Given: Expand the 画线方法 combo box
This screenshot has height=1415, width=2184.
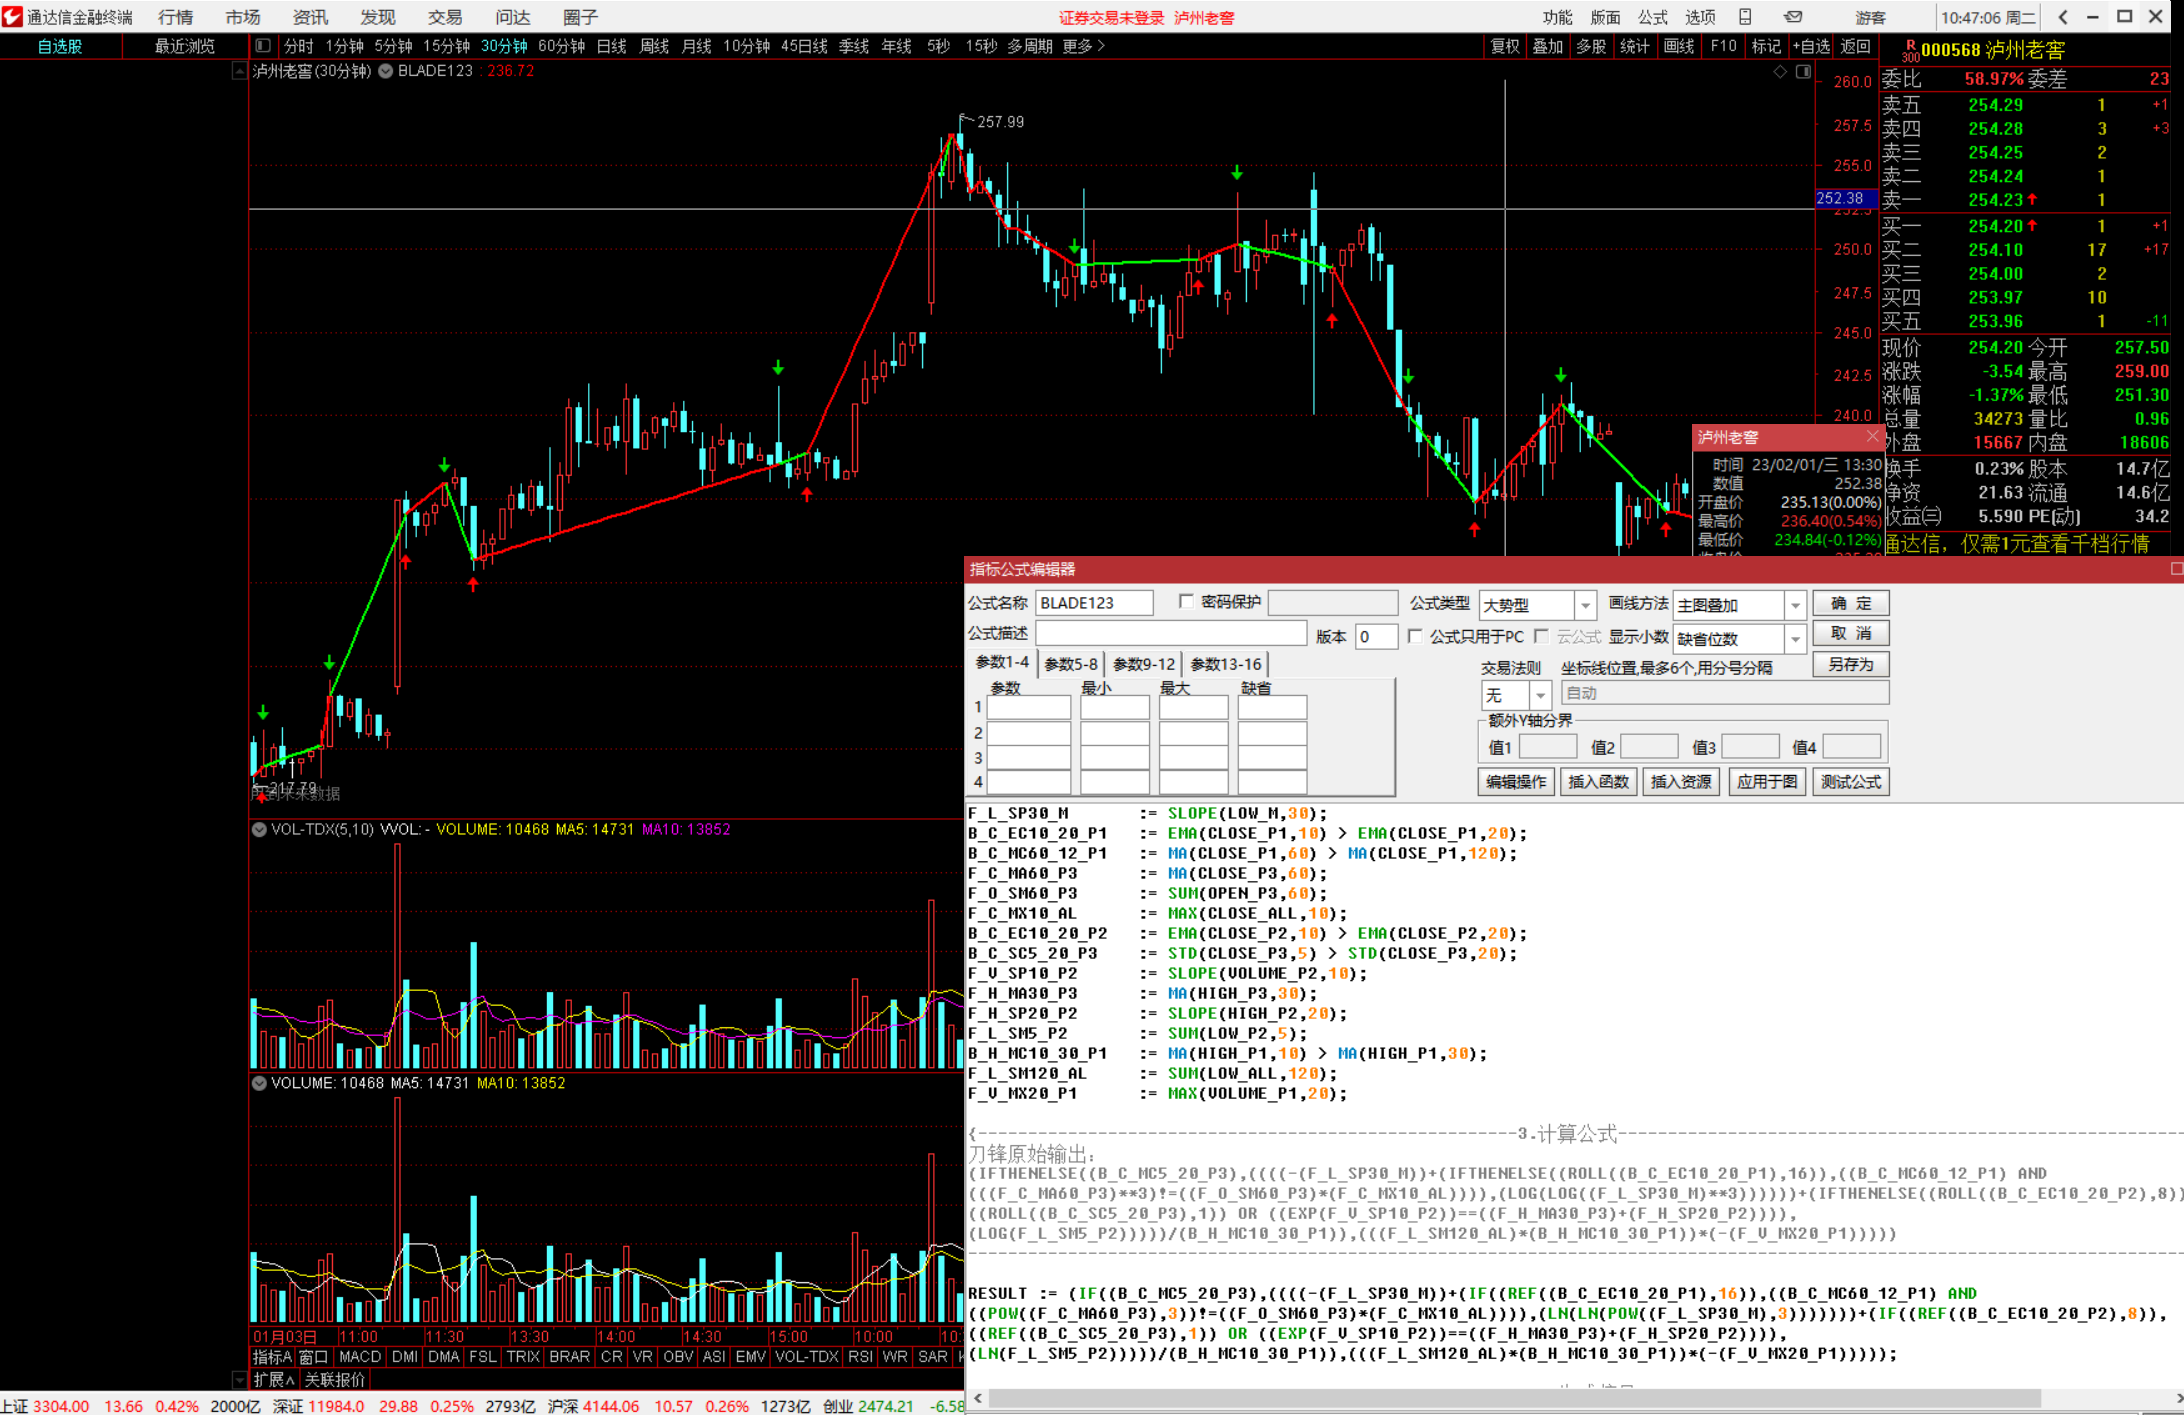Looking at the screenshot, I should 1795,605.
